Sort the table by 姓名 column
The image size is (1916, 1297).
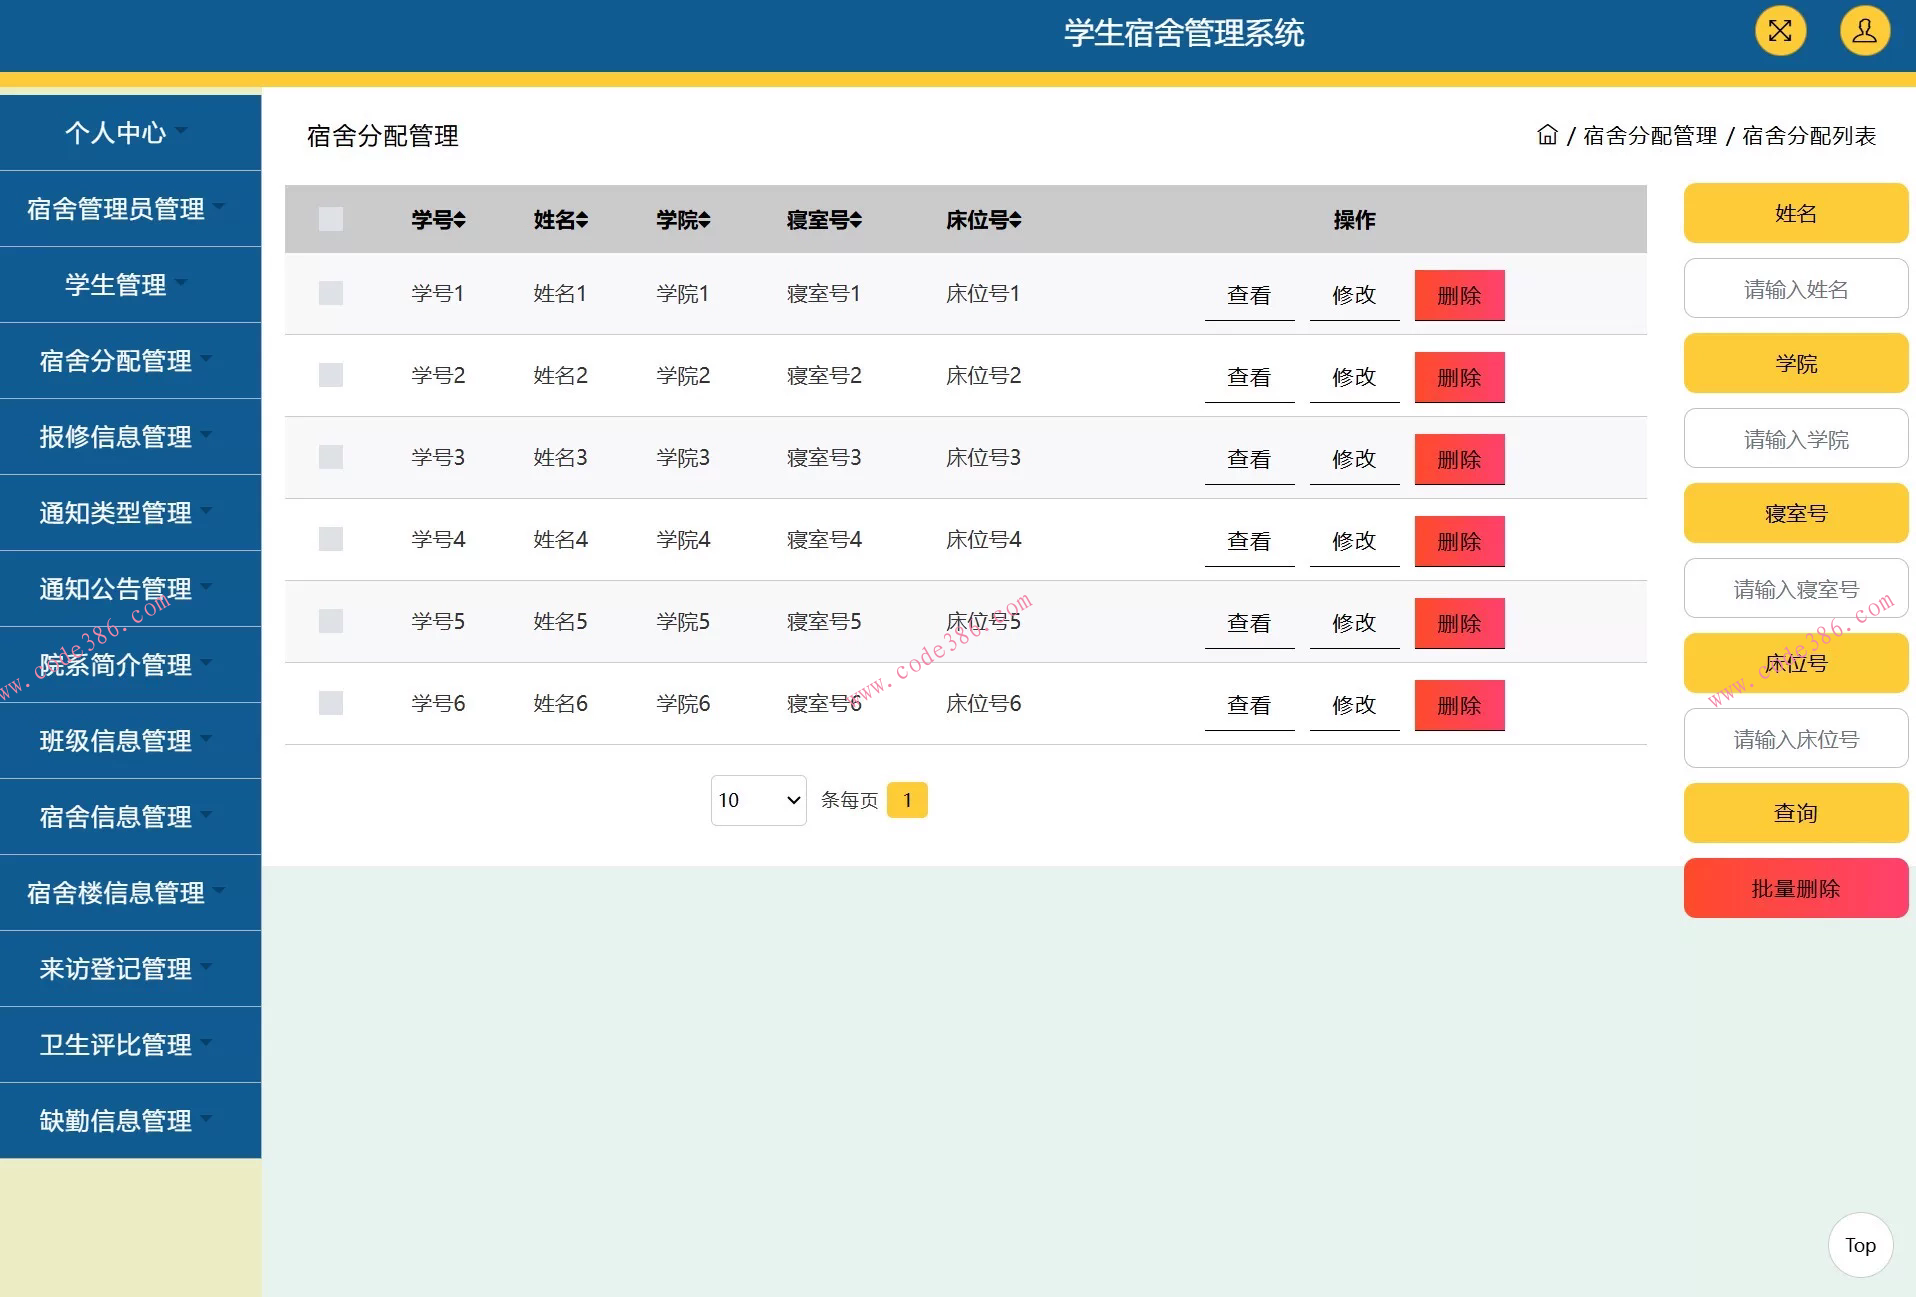(560, 220)
